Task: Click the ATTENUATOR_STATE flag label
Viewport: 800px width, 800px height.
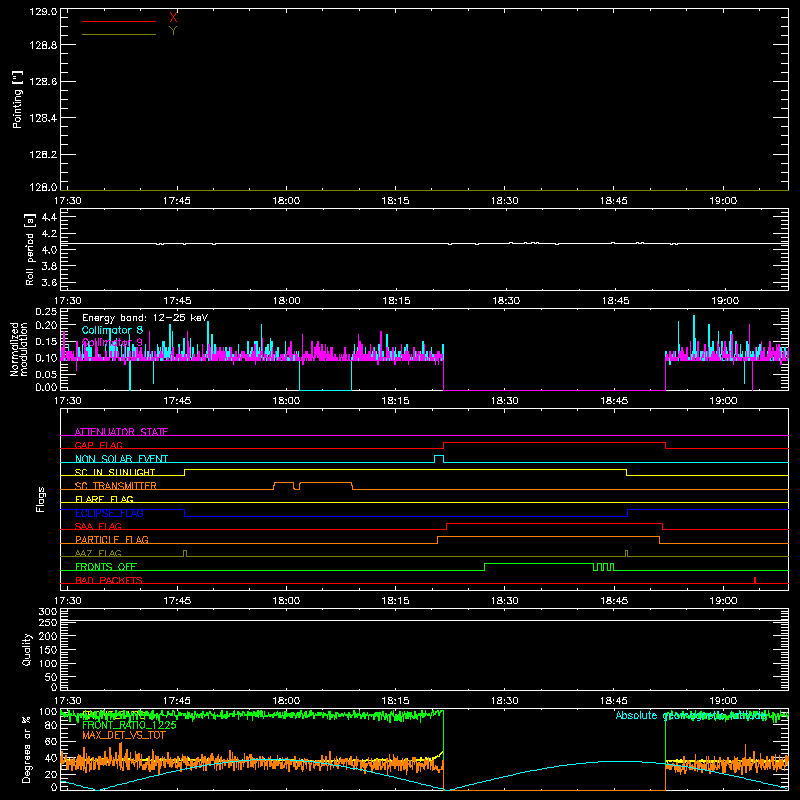Action: tap(121, 432)
